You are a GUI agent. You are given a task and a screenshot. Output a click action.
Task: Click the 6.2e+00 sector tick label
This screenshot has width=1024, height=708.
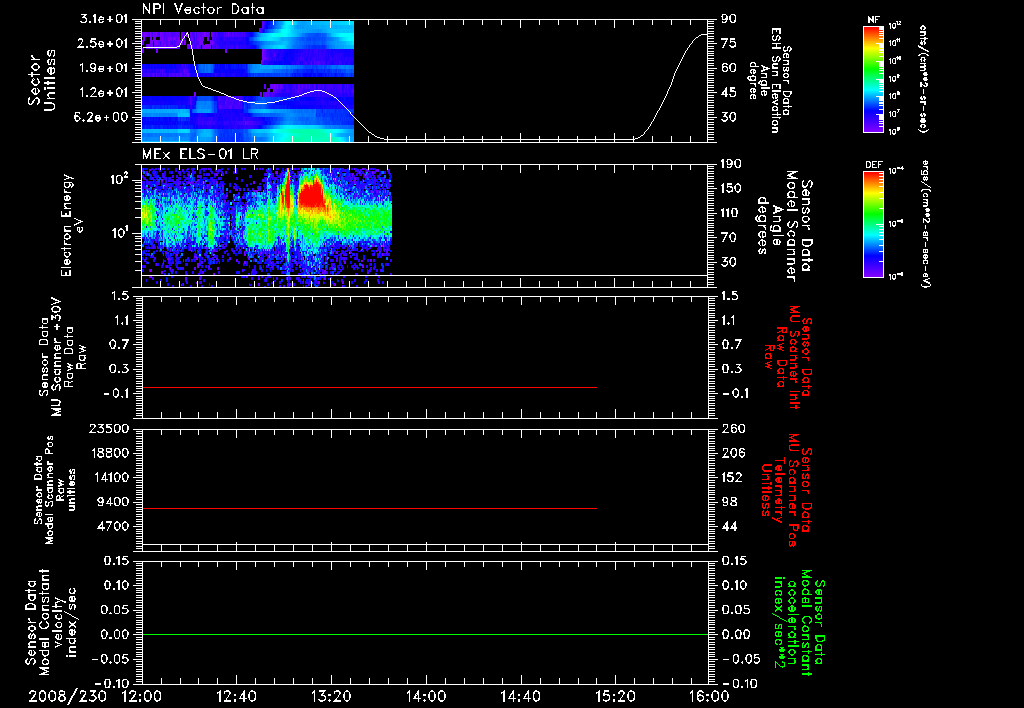pyautogui.click(x=104, y=117)
